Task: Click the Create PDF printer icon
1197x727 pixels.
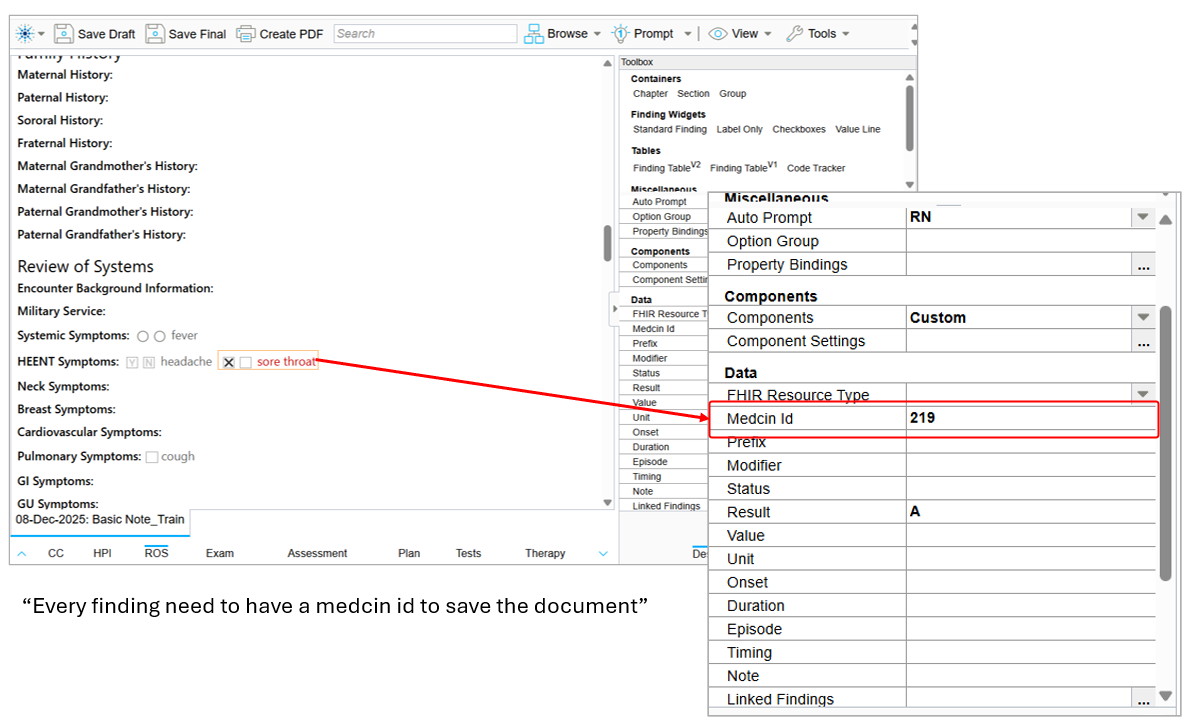Action: point(246,34)
